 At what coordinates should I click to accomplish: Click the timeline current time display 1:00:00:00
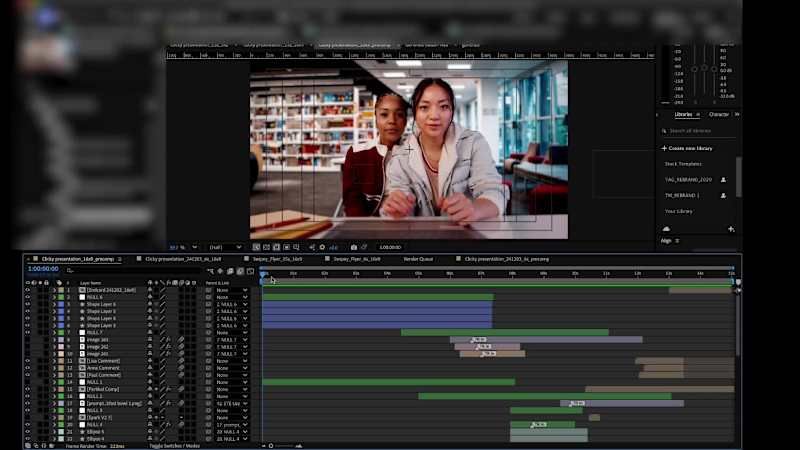pyautogui.click(x=43, y=269)
